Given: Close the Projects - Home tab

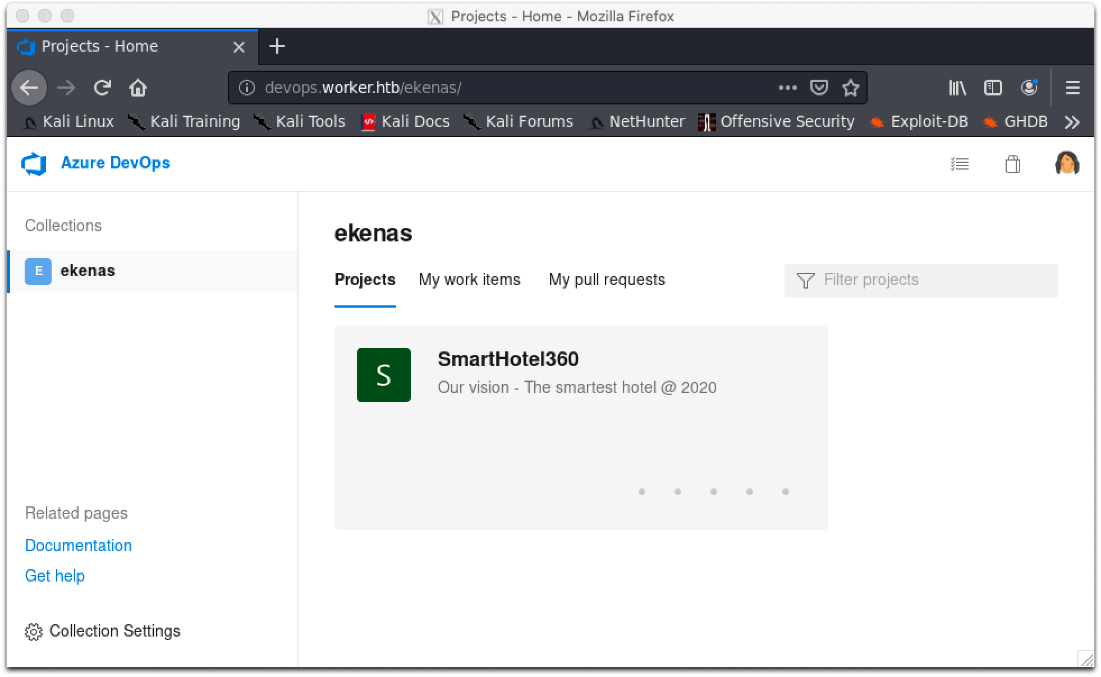Looking at the screenshot, I should coord(239,47).
